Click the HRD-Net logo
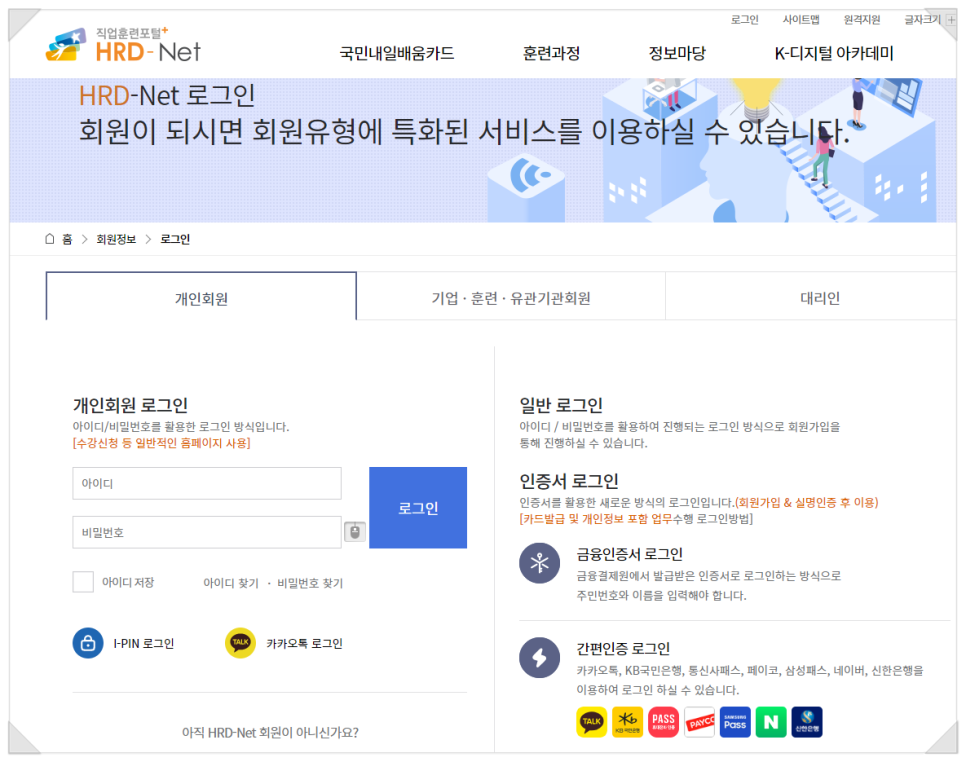The width and height of the screenshot is (966, 762). (123, 45)
